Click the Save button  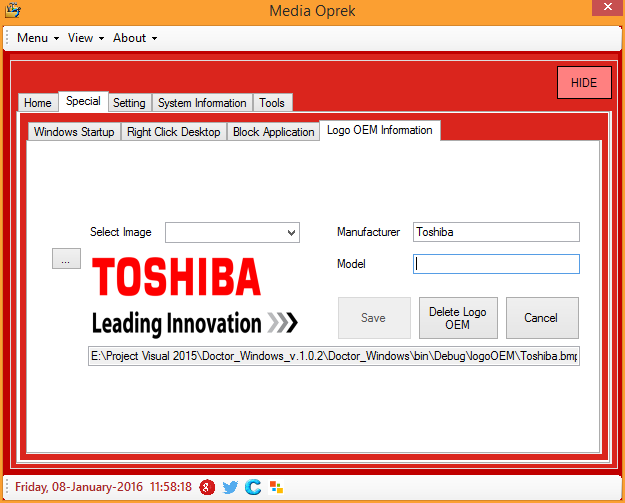[374, 318]
